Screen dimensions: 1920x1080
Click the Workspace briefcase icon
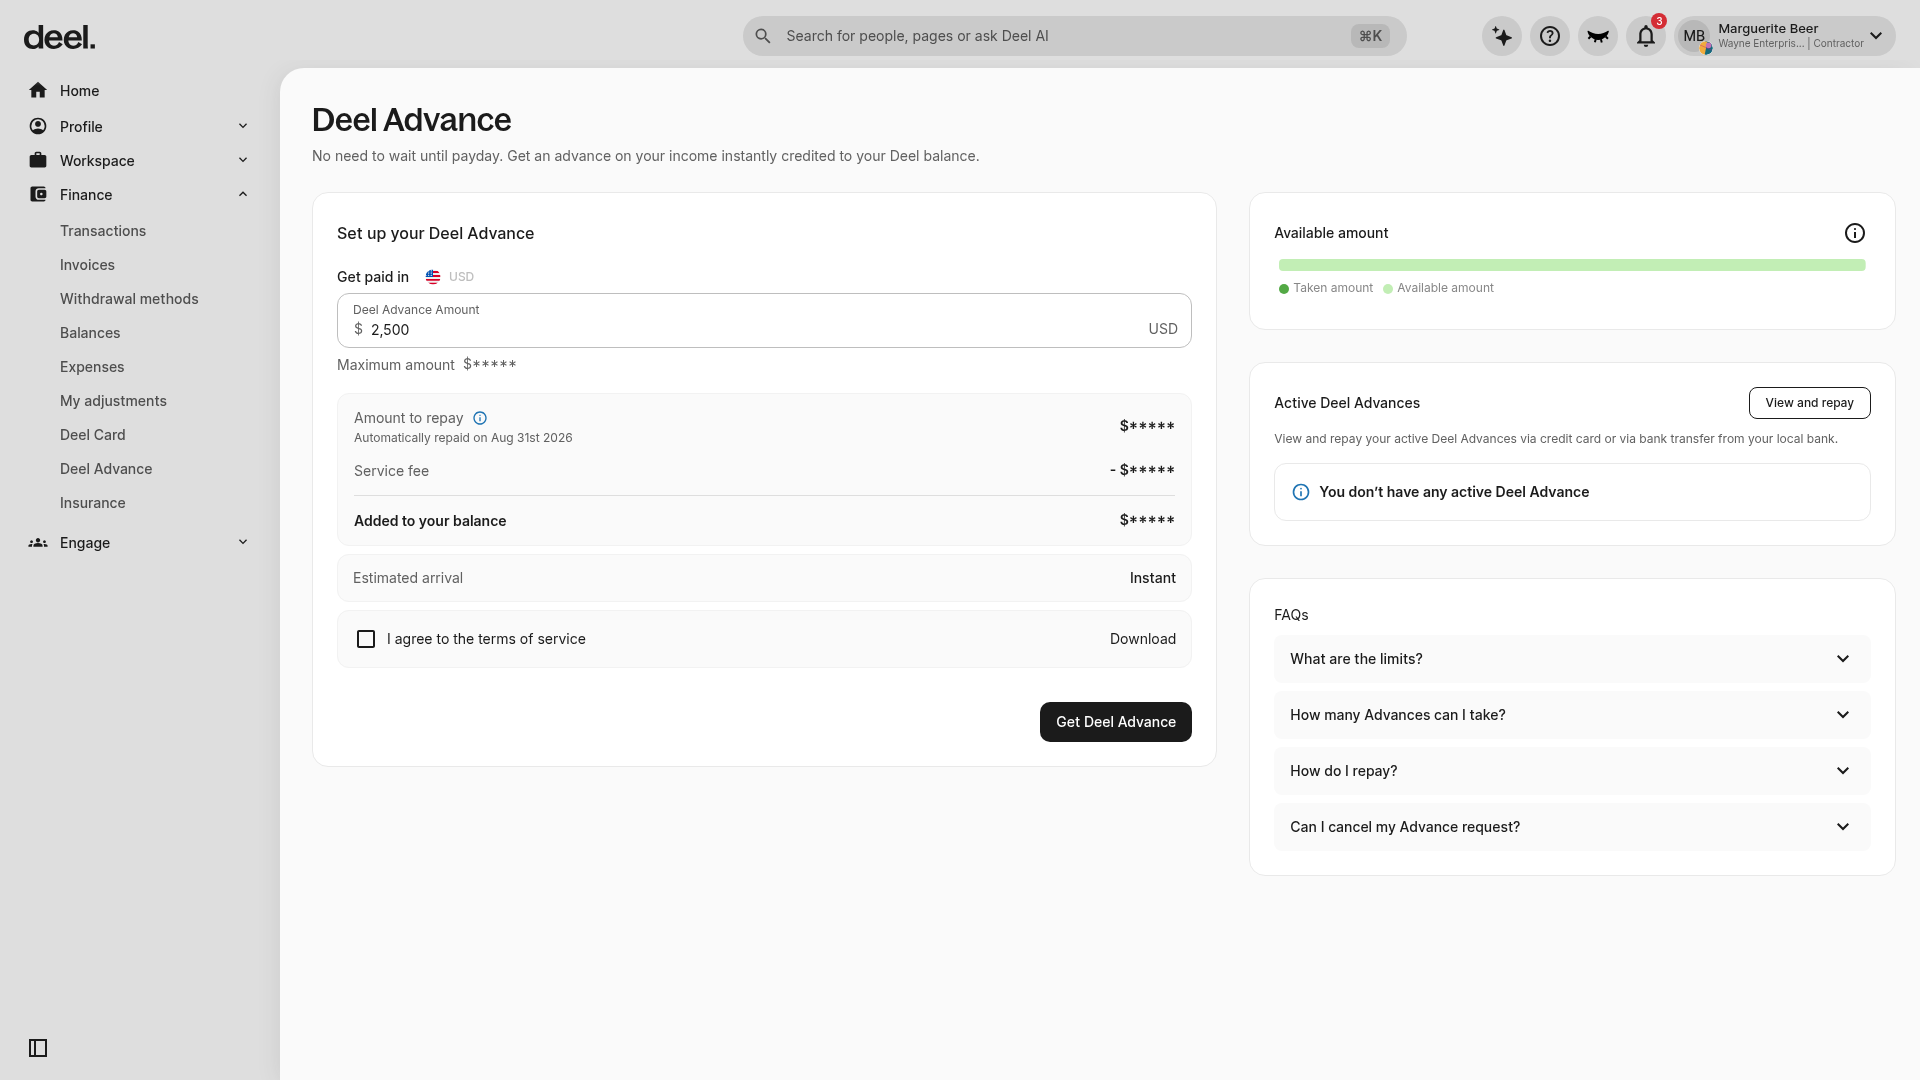38,161
